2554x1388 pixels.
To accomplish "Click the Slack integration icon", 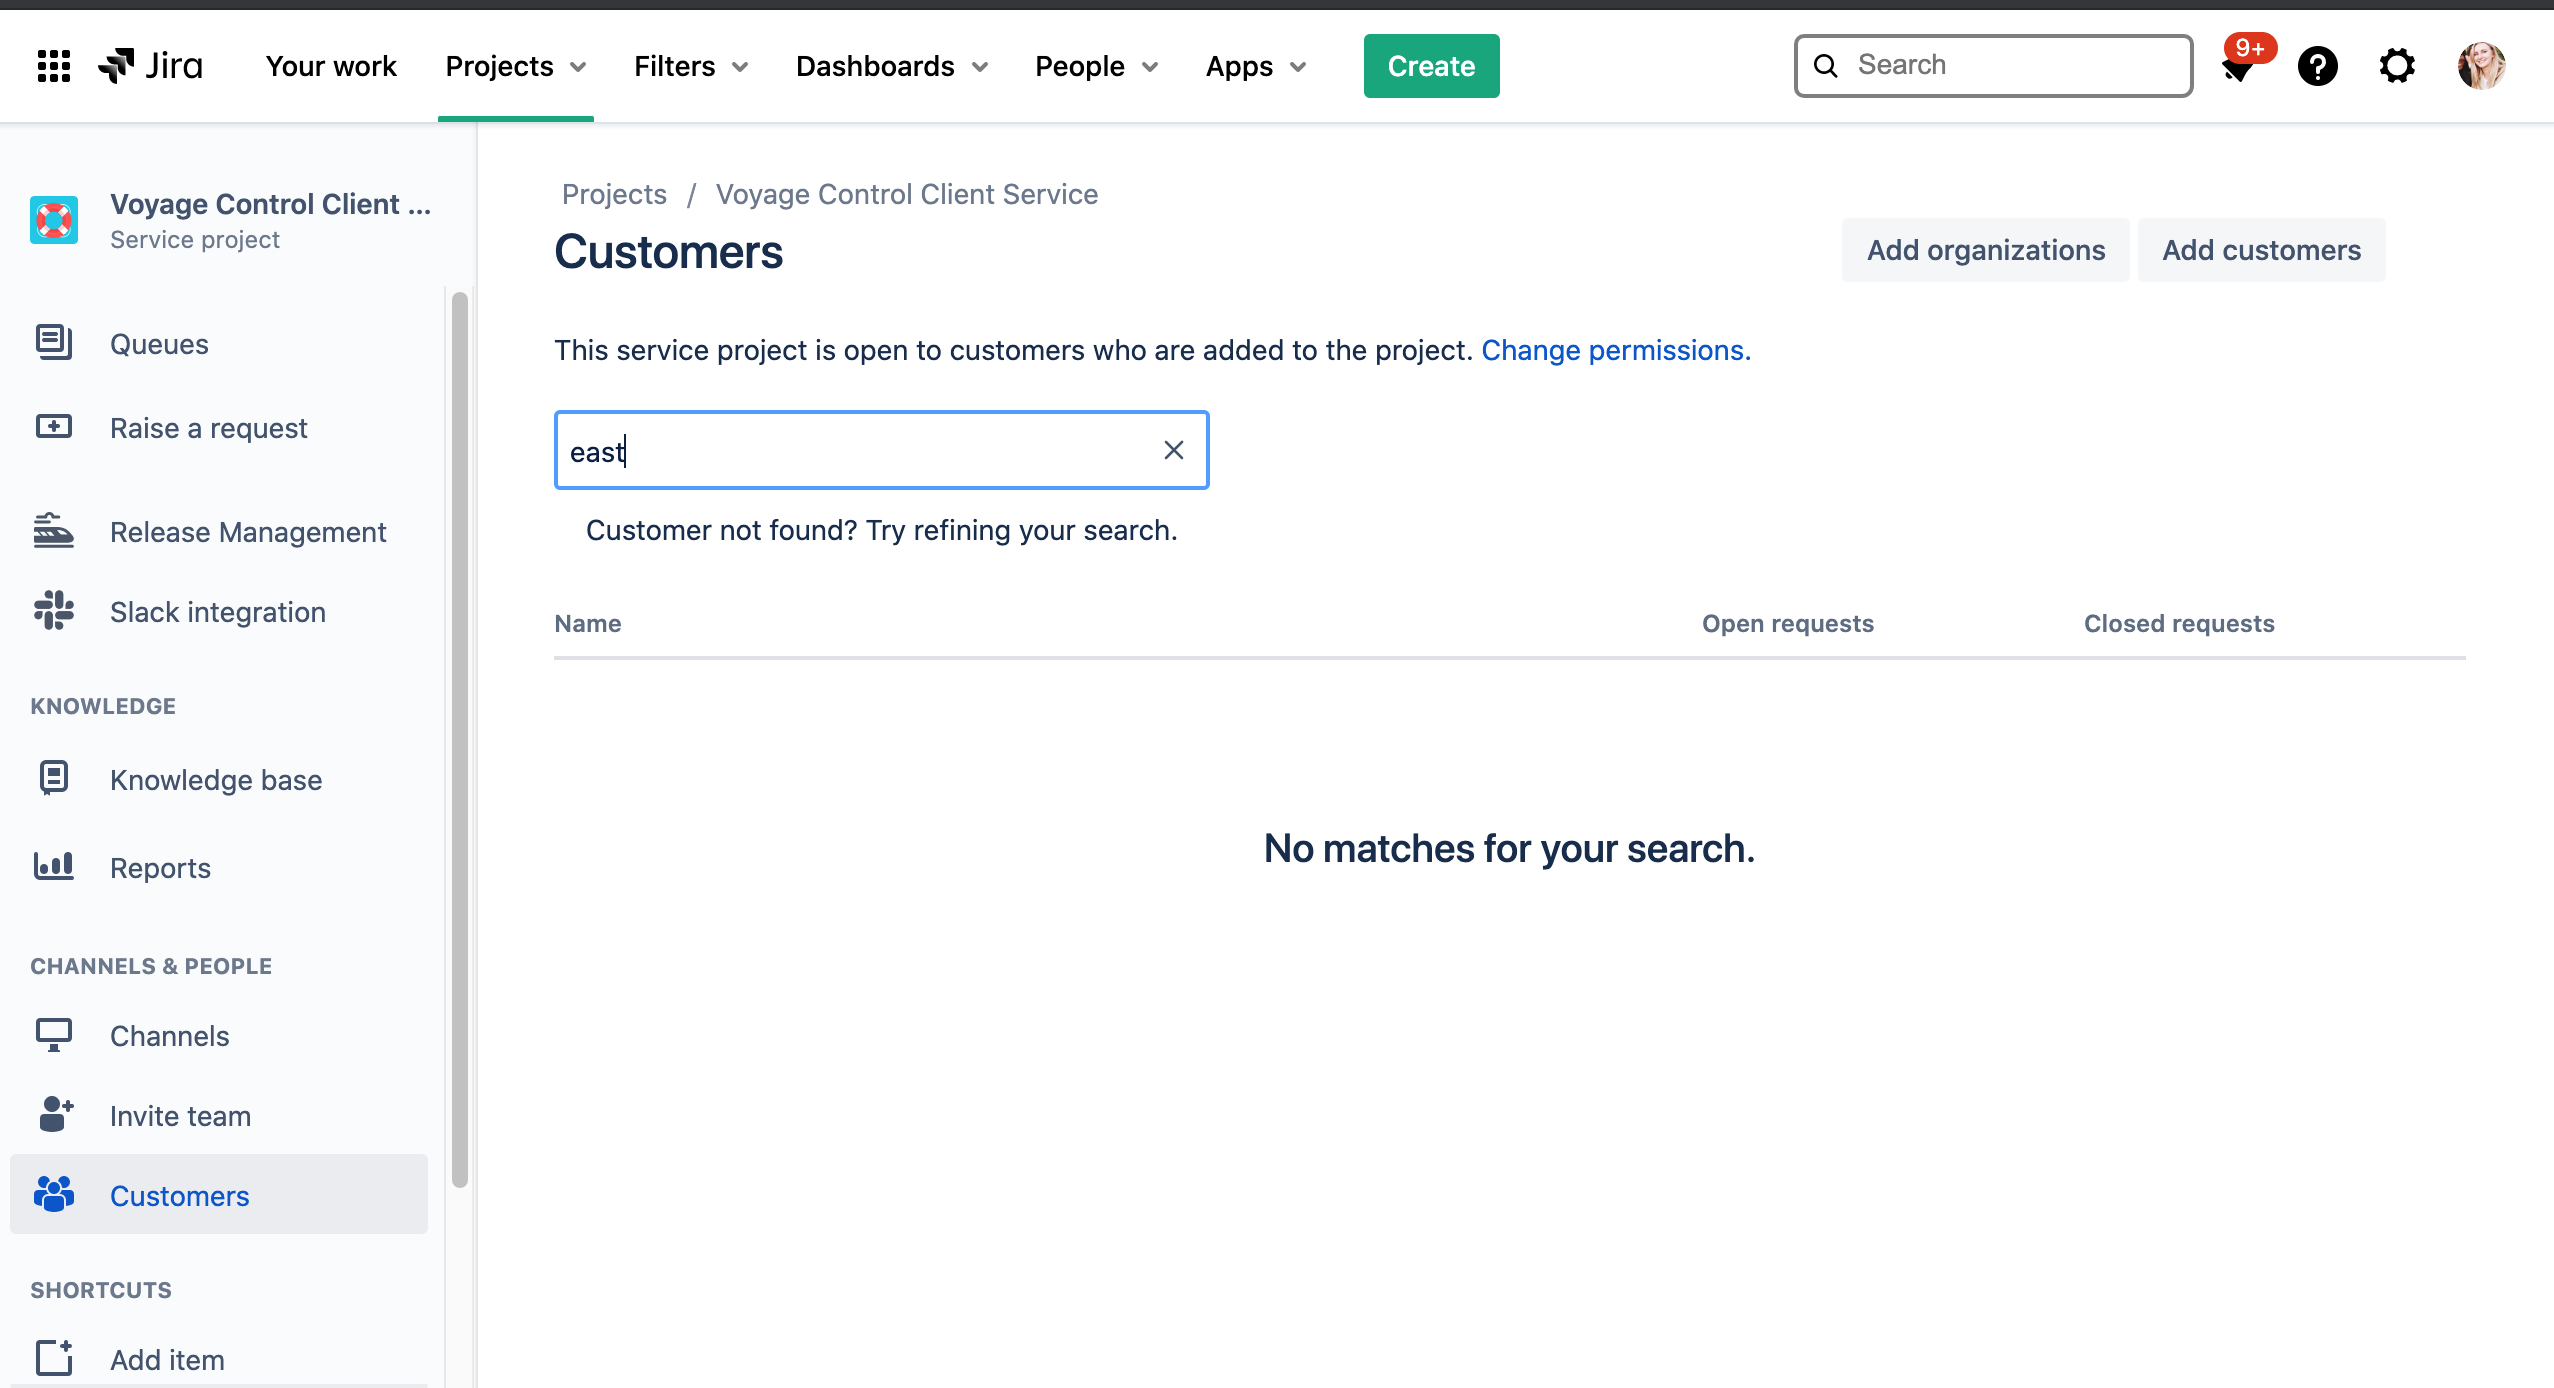I will (x=54, y=611).
